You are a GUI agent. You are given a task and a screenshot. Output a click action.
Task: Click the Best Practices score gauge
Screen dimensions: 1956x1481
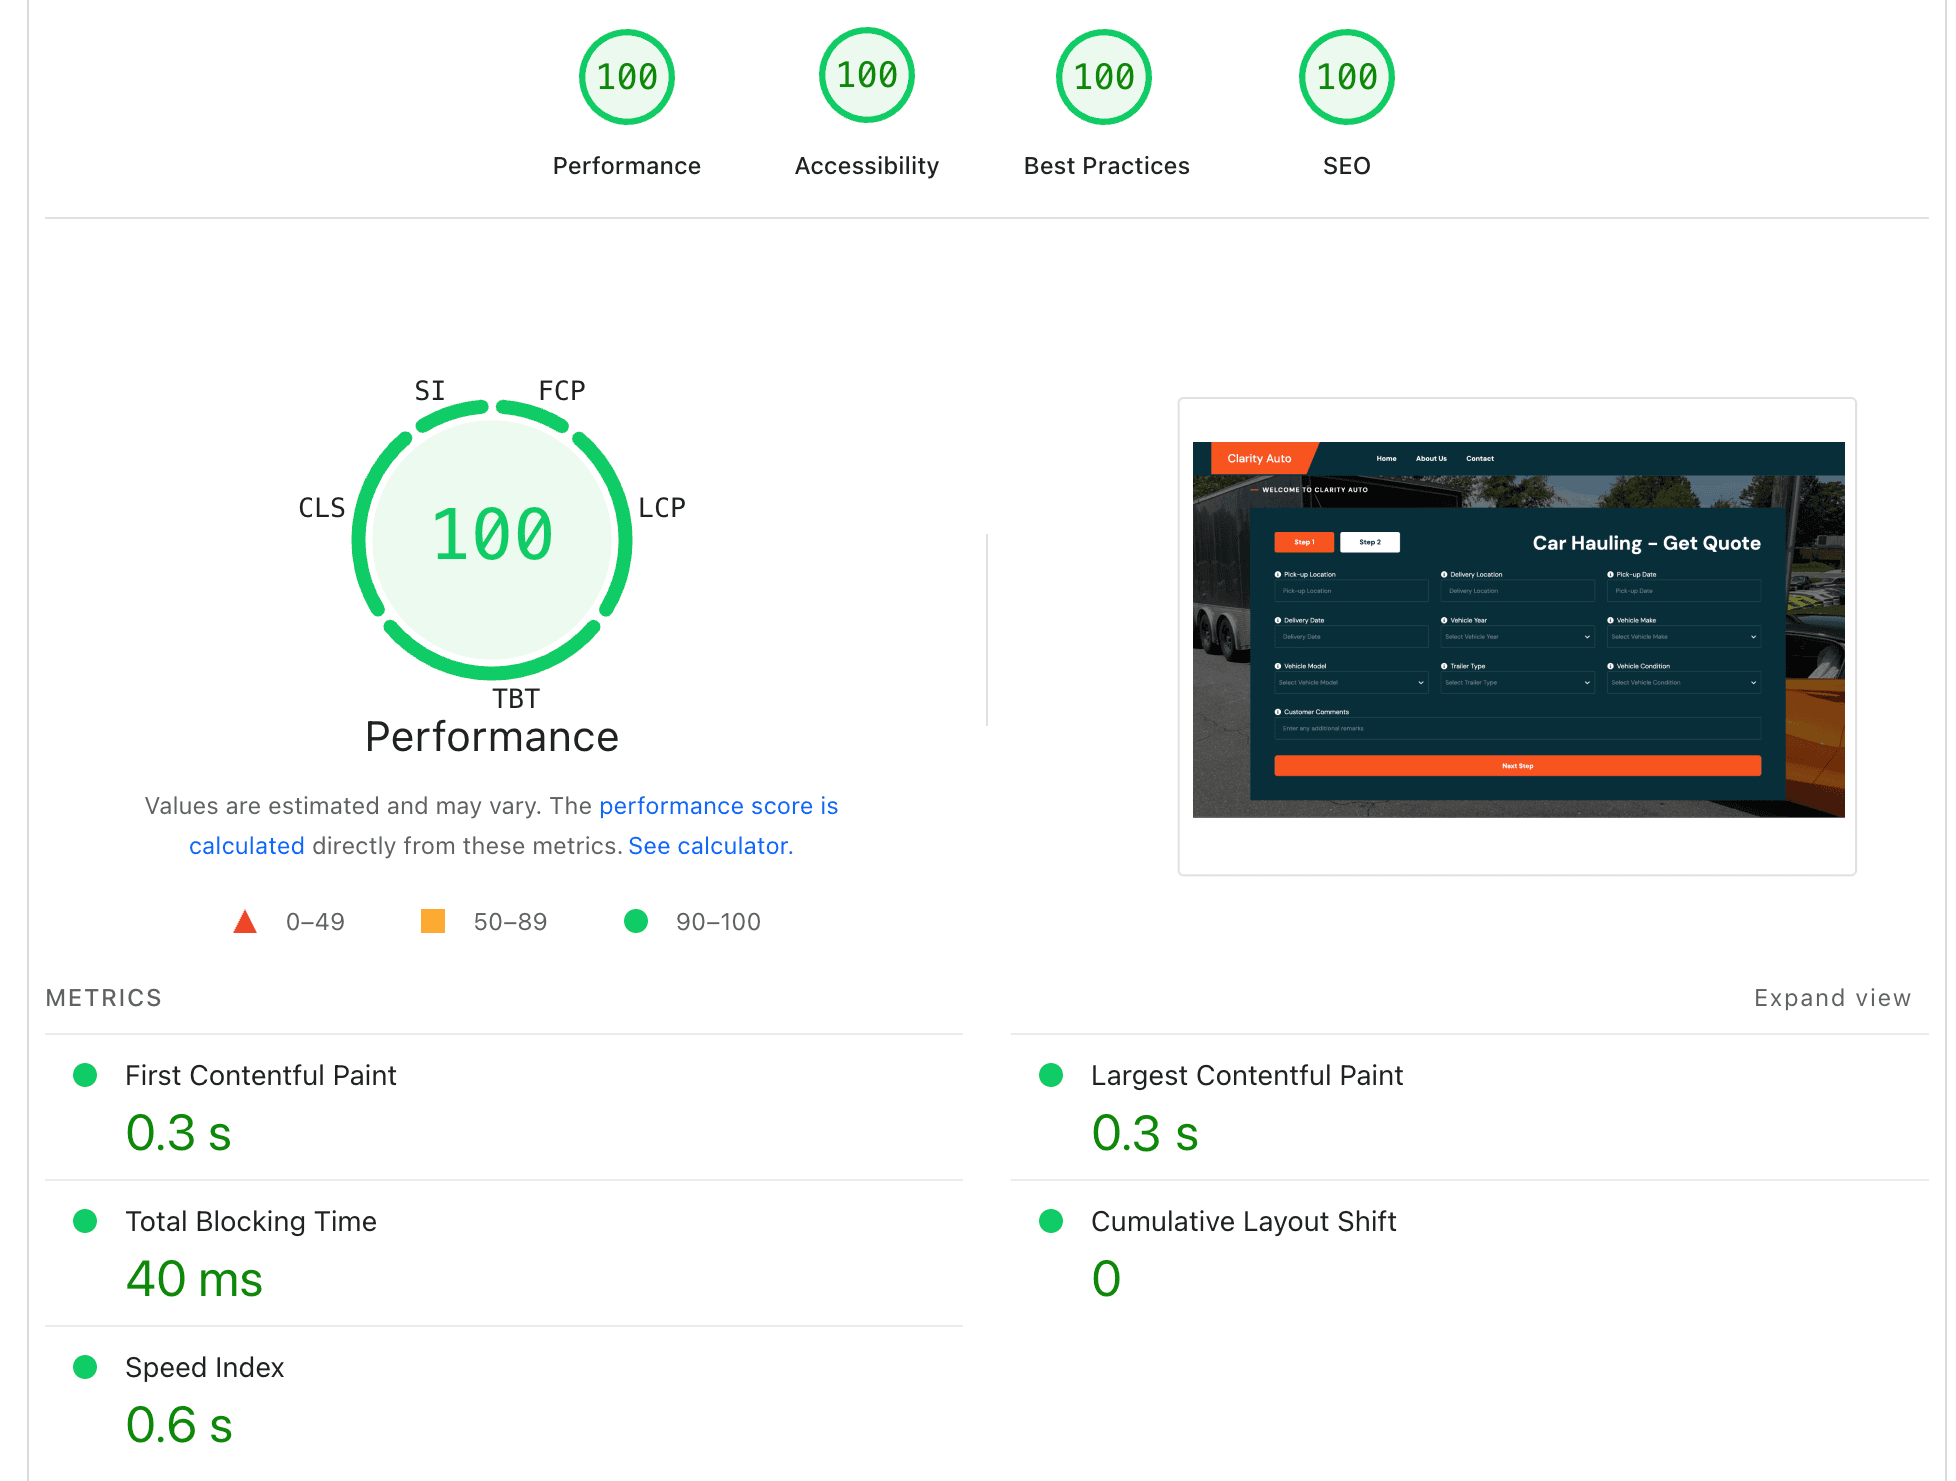1104,77
